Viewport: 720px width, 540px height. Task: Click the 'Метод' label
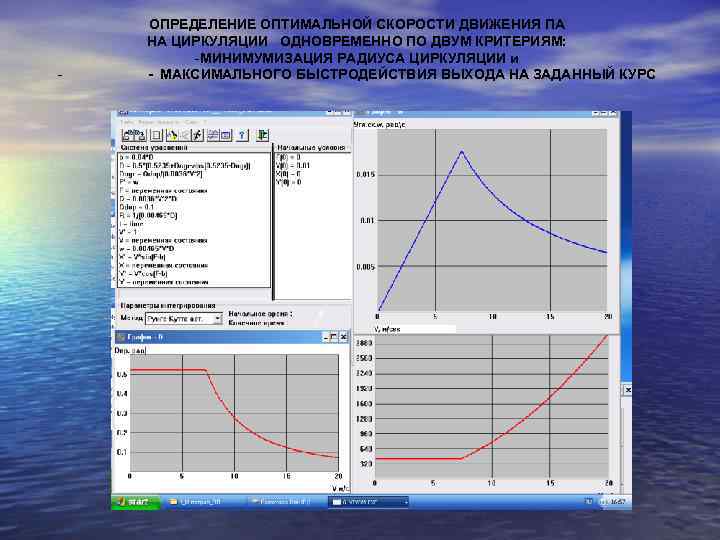coord(132,318)
